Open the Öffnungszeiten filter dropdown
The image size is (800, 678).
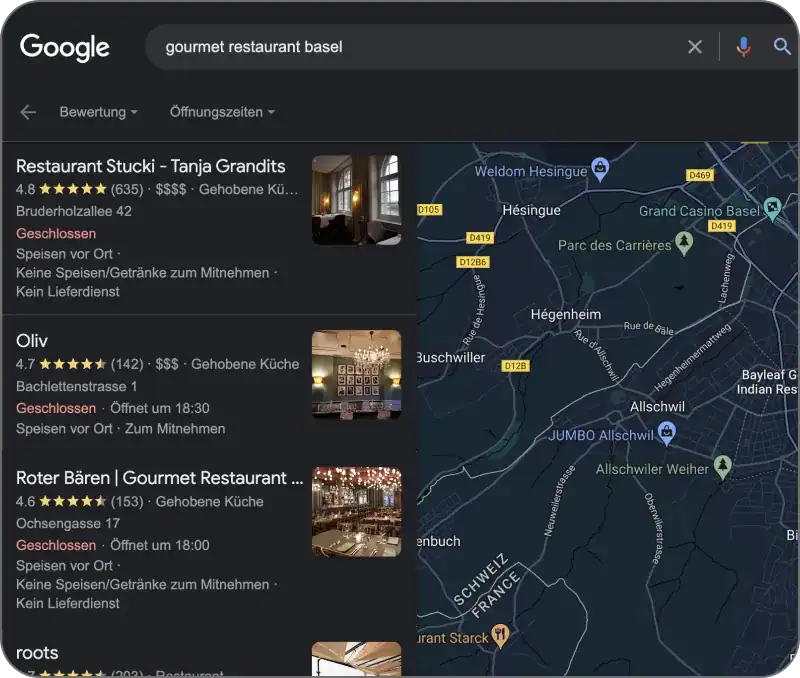(222, 112)
